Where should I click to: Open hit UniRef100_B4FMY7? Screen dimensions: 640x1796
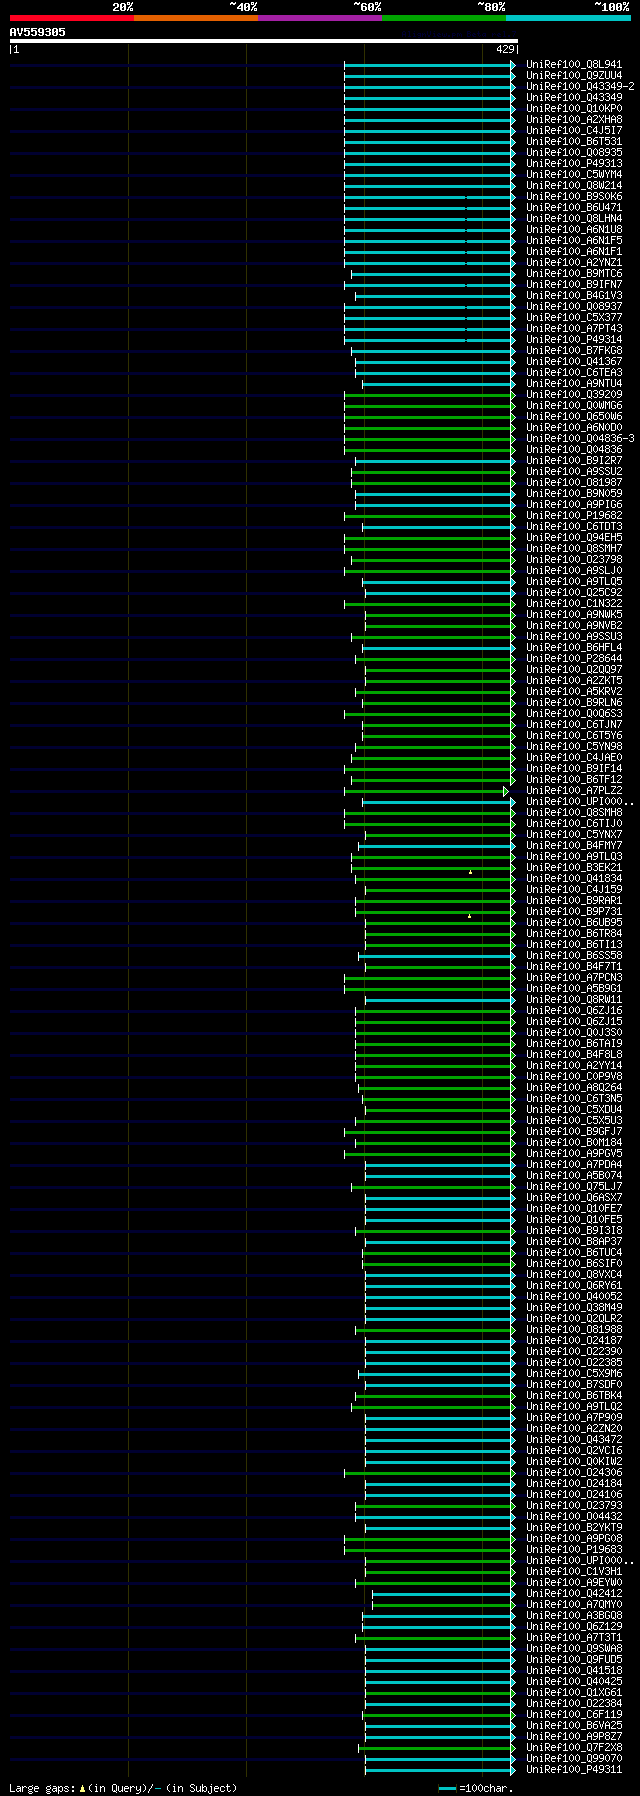pos(574,846)
